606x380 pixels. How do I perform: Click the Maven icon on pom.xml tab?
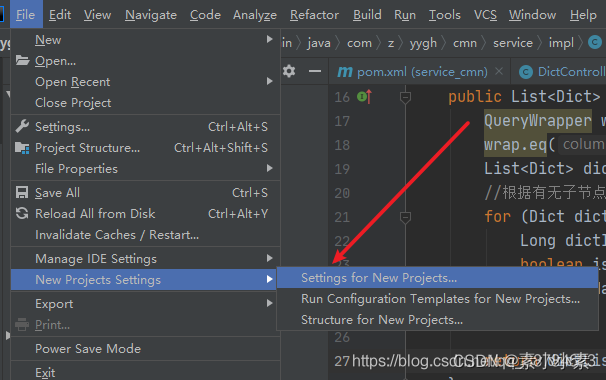tap(345, 72)
